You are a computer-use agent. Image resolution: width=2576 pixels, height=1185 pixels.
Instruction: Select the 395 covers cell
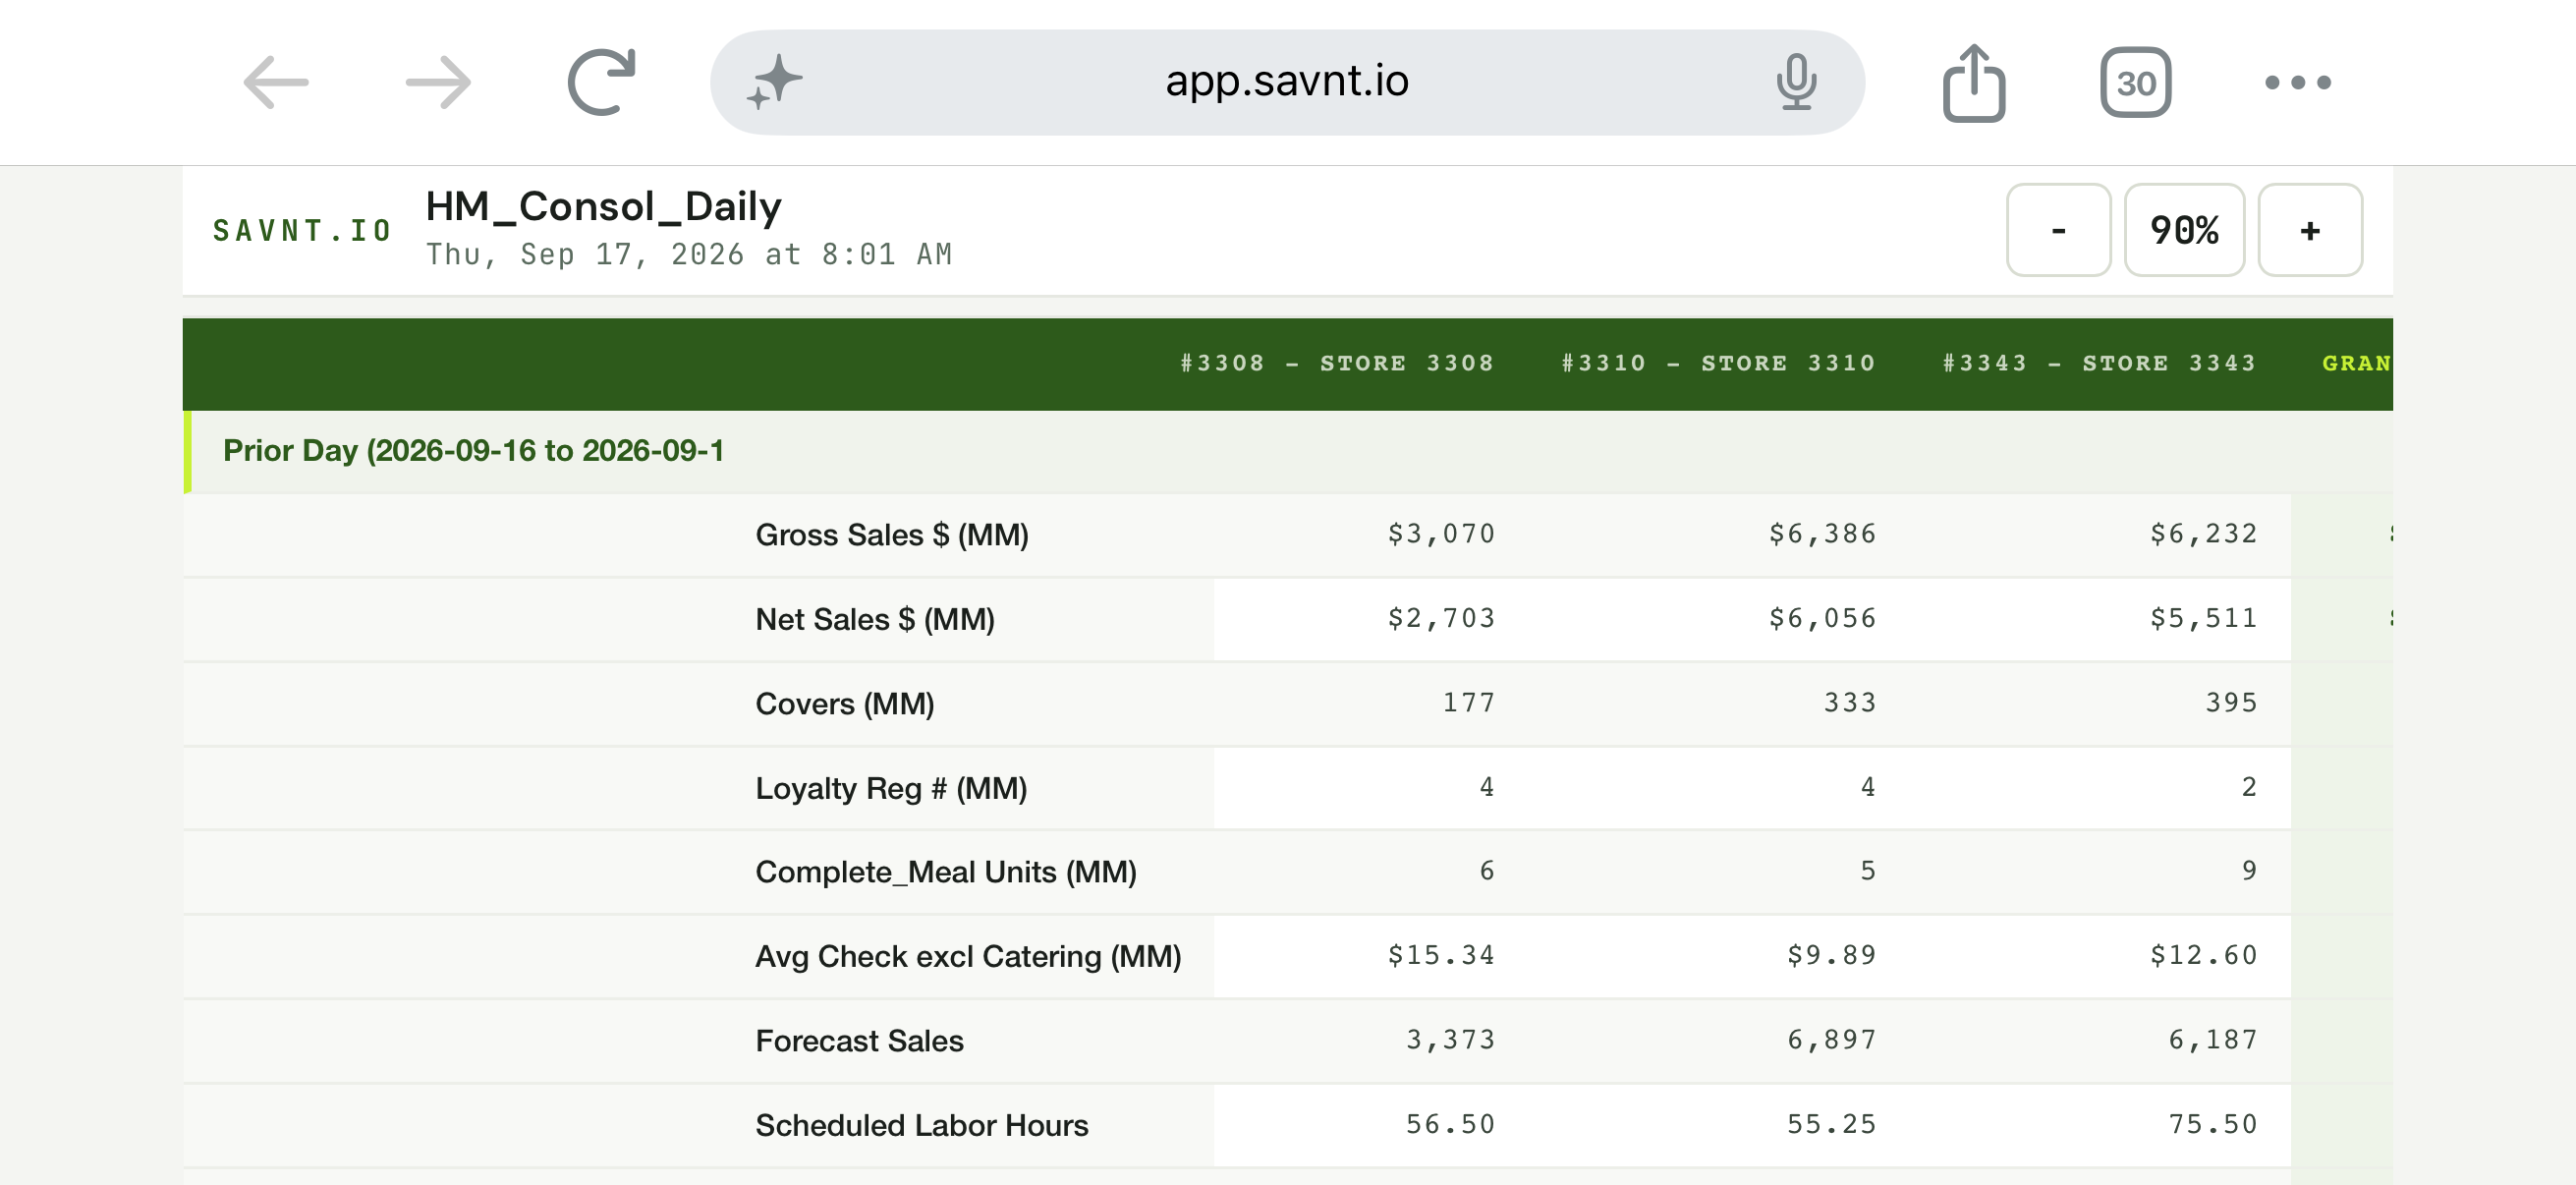[x=2231, y=703]
